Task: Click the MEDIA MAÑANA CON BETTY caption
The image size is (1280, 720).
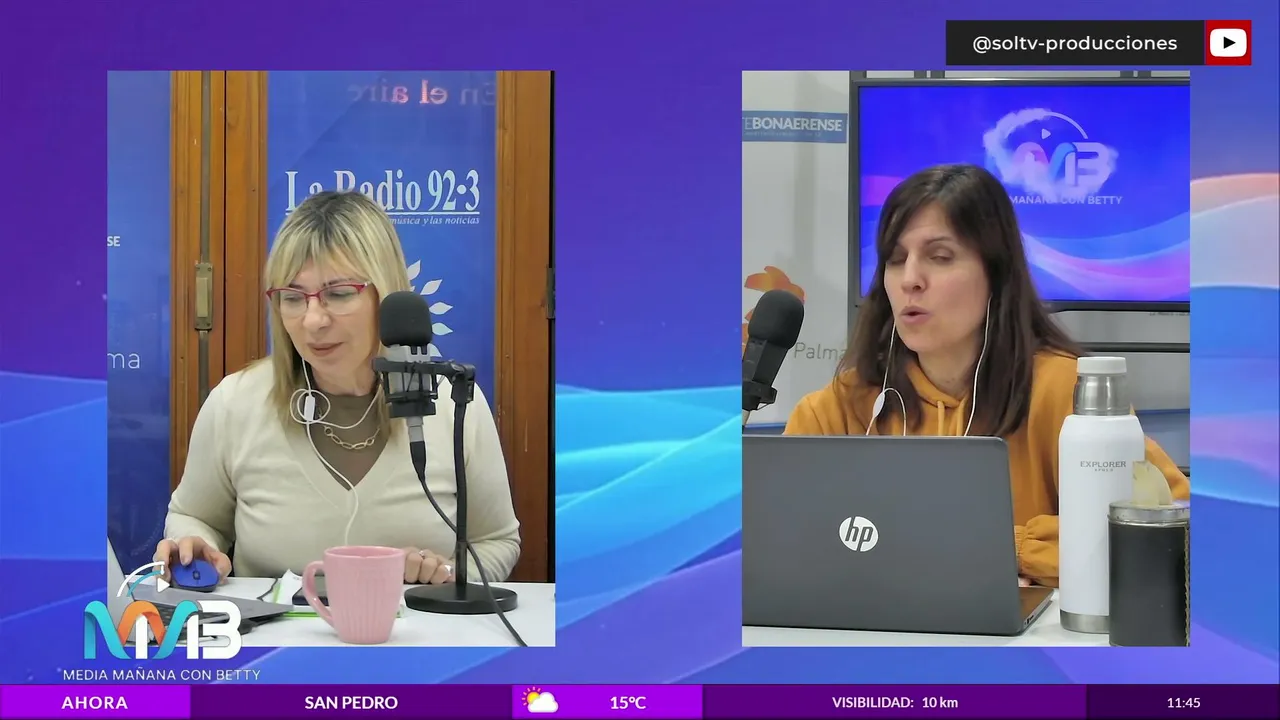Action: 162,675
